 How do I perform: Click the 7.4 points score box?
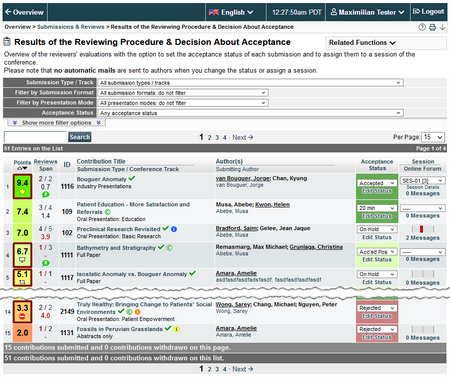coord(22,212)
